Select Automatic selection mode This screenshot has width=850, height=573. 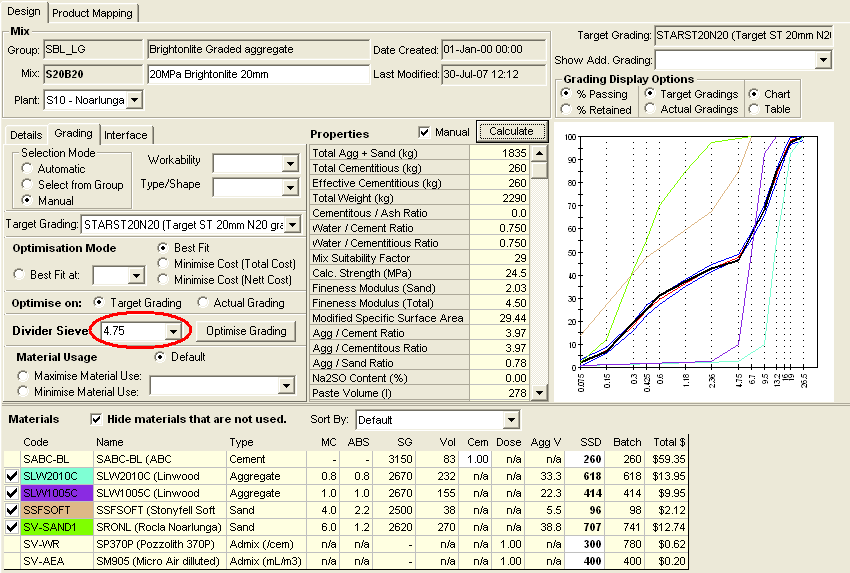(27, 169)
